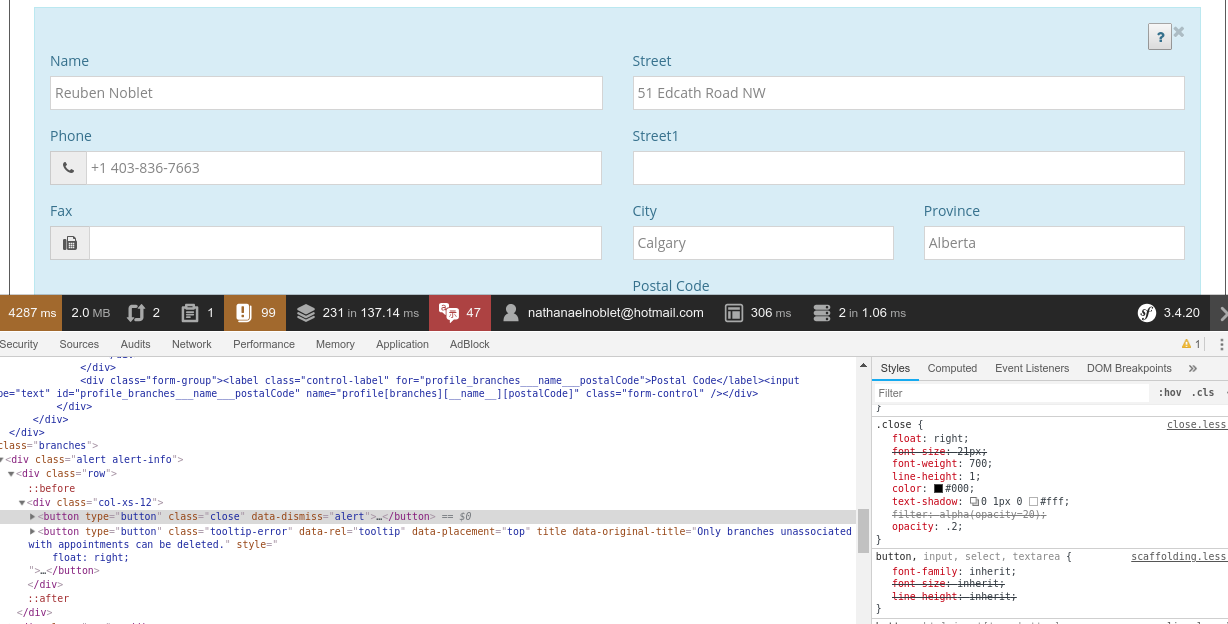
Task: Open the Security tab in DevTools
Action: coord(19,344)
